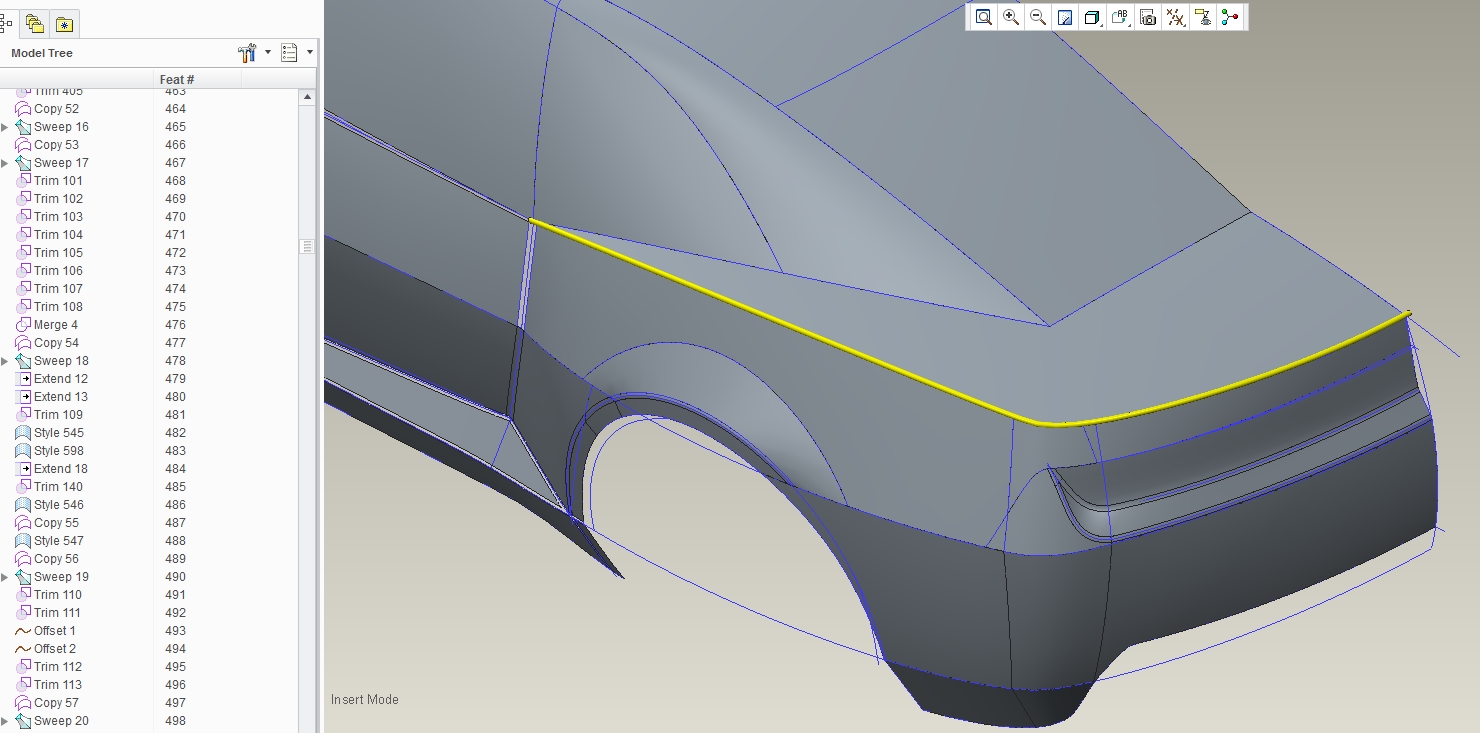Open the dropdown arrow beside Settings
Screen dimensions: 1480x733
[x=268, y=53]
